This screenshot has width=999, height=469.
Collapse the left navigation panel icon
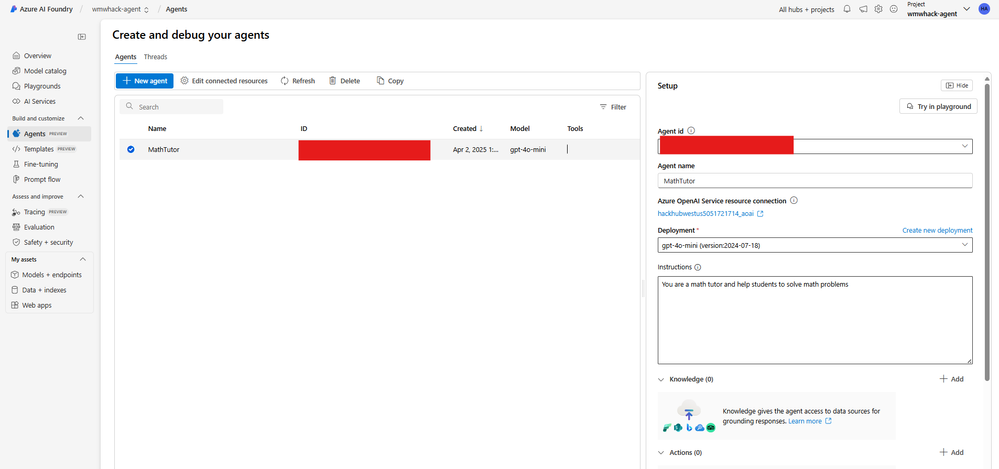[x=82, y=37]
